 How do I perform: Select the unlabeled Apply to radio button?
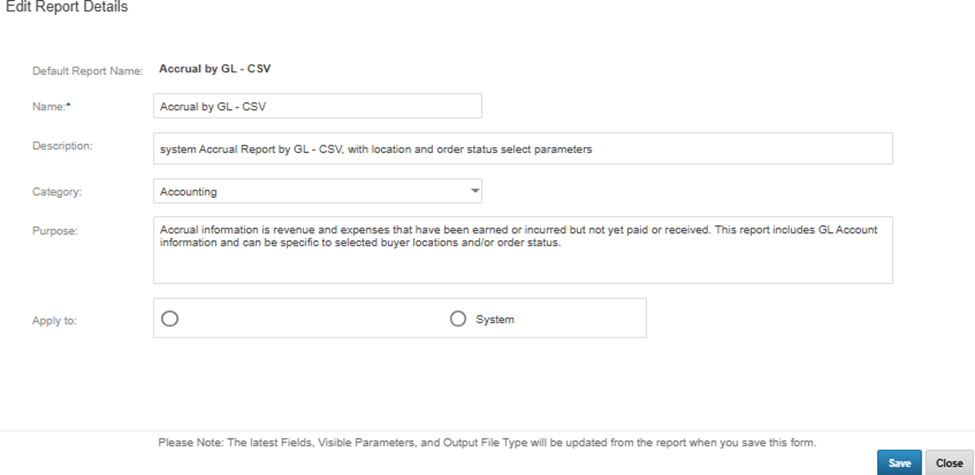coord(170,319)
